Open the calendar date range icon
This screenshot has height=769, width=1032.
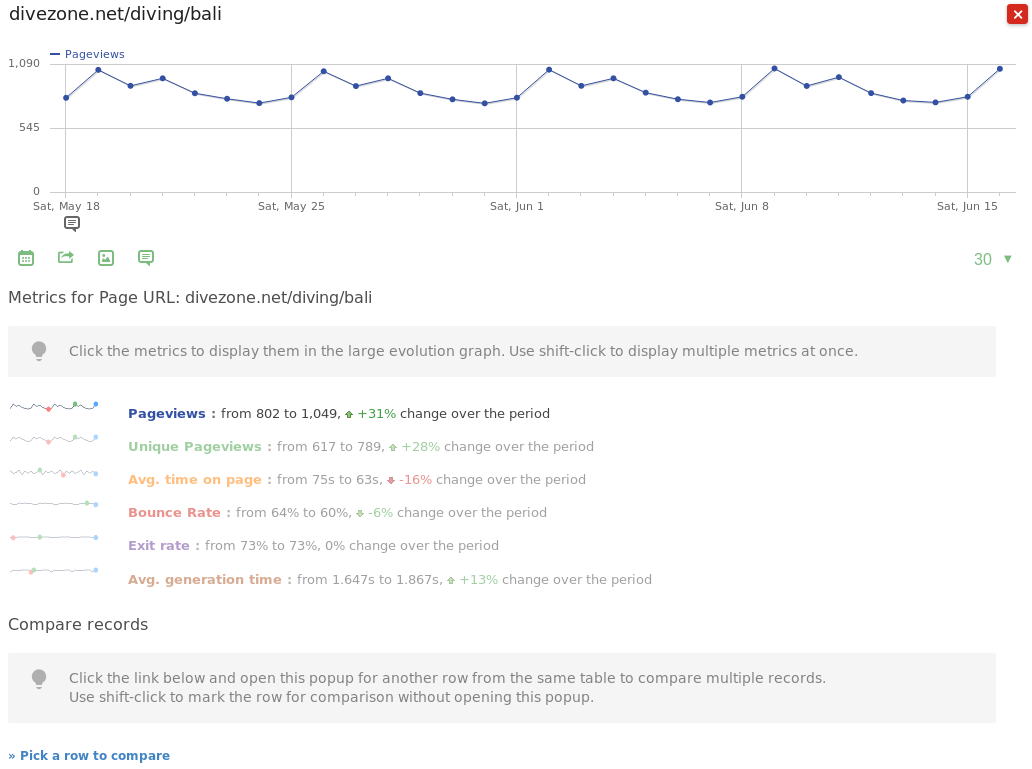coord(26,257)
